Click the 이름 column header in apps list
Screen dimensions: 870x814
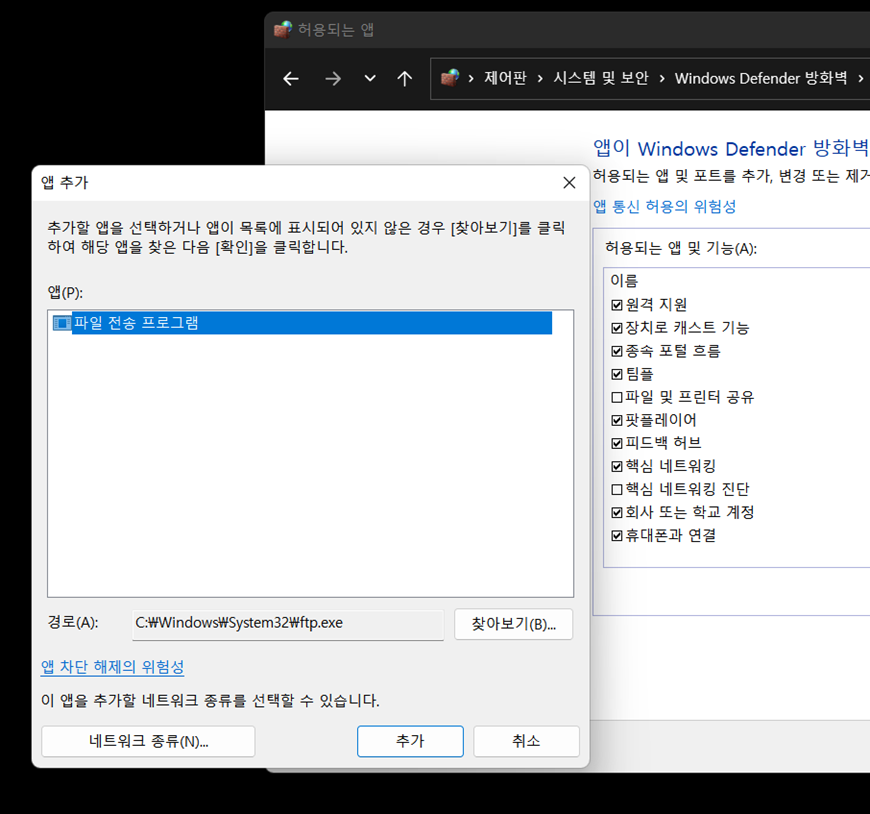pyautogui.click(x=624, y=281)
